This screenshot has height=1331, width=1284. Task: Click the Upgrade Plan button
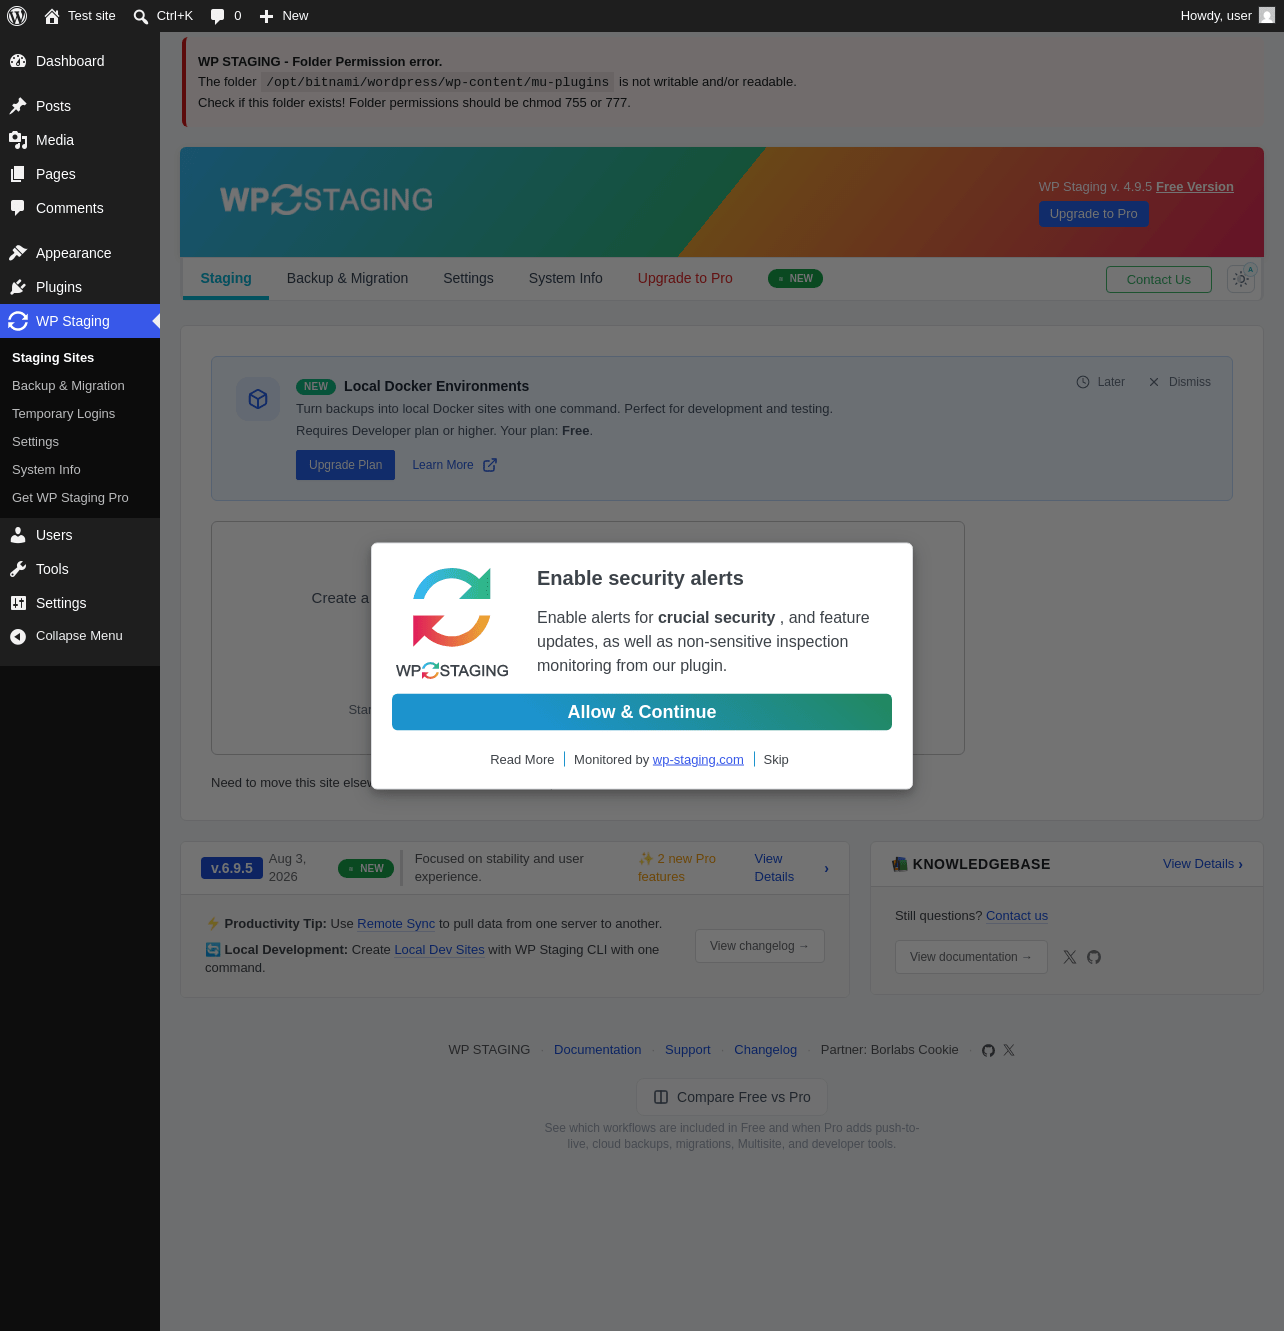point(345,465)
